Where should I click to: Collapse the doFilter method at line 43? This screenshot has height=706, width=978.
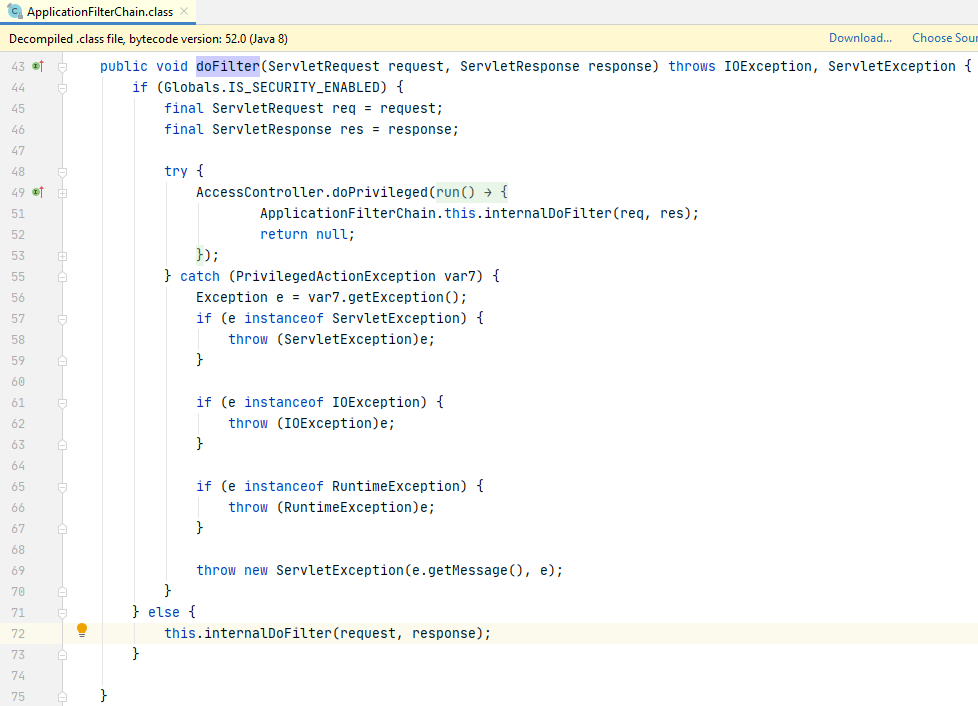coord(62,67)
